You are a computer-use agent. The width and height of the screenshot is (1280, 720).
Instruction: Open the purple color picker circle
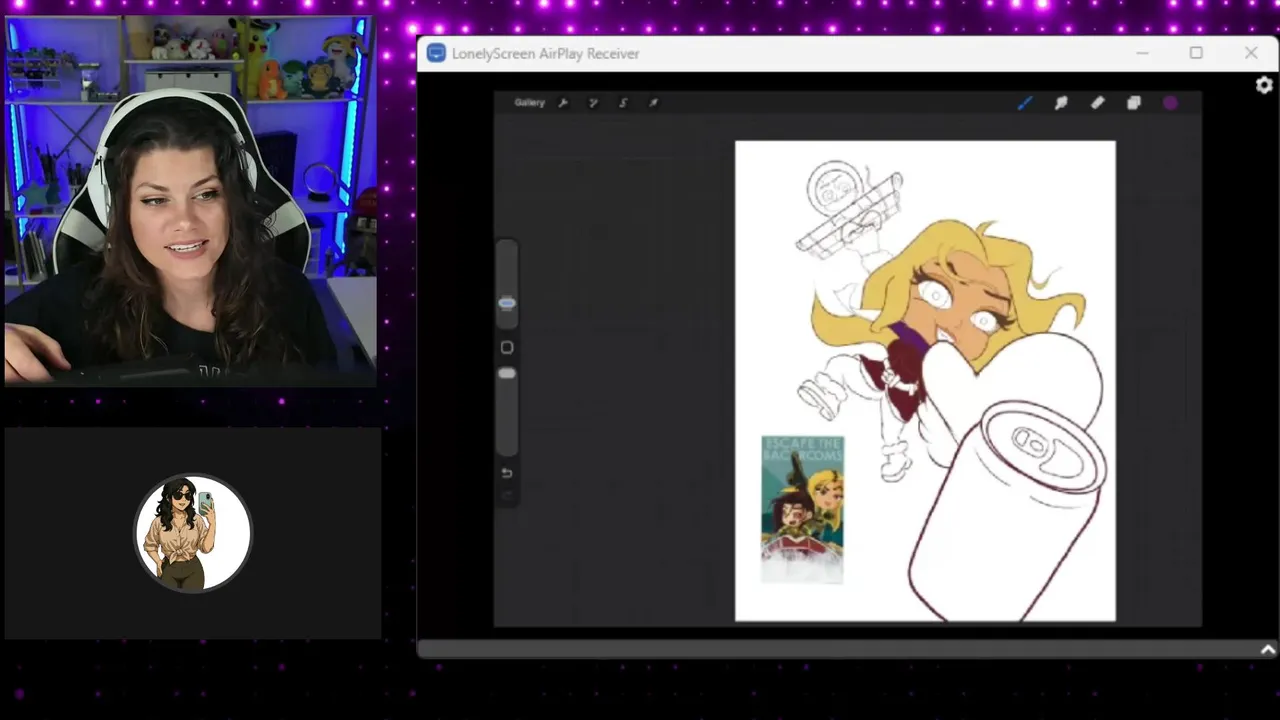(x=1170, y=103)
